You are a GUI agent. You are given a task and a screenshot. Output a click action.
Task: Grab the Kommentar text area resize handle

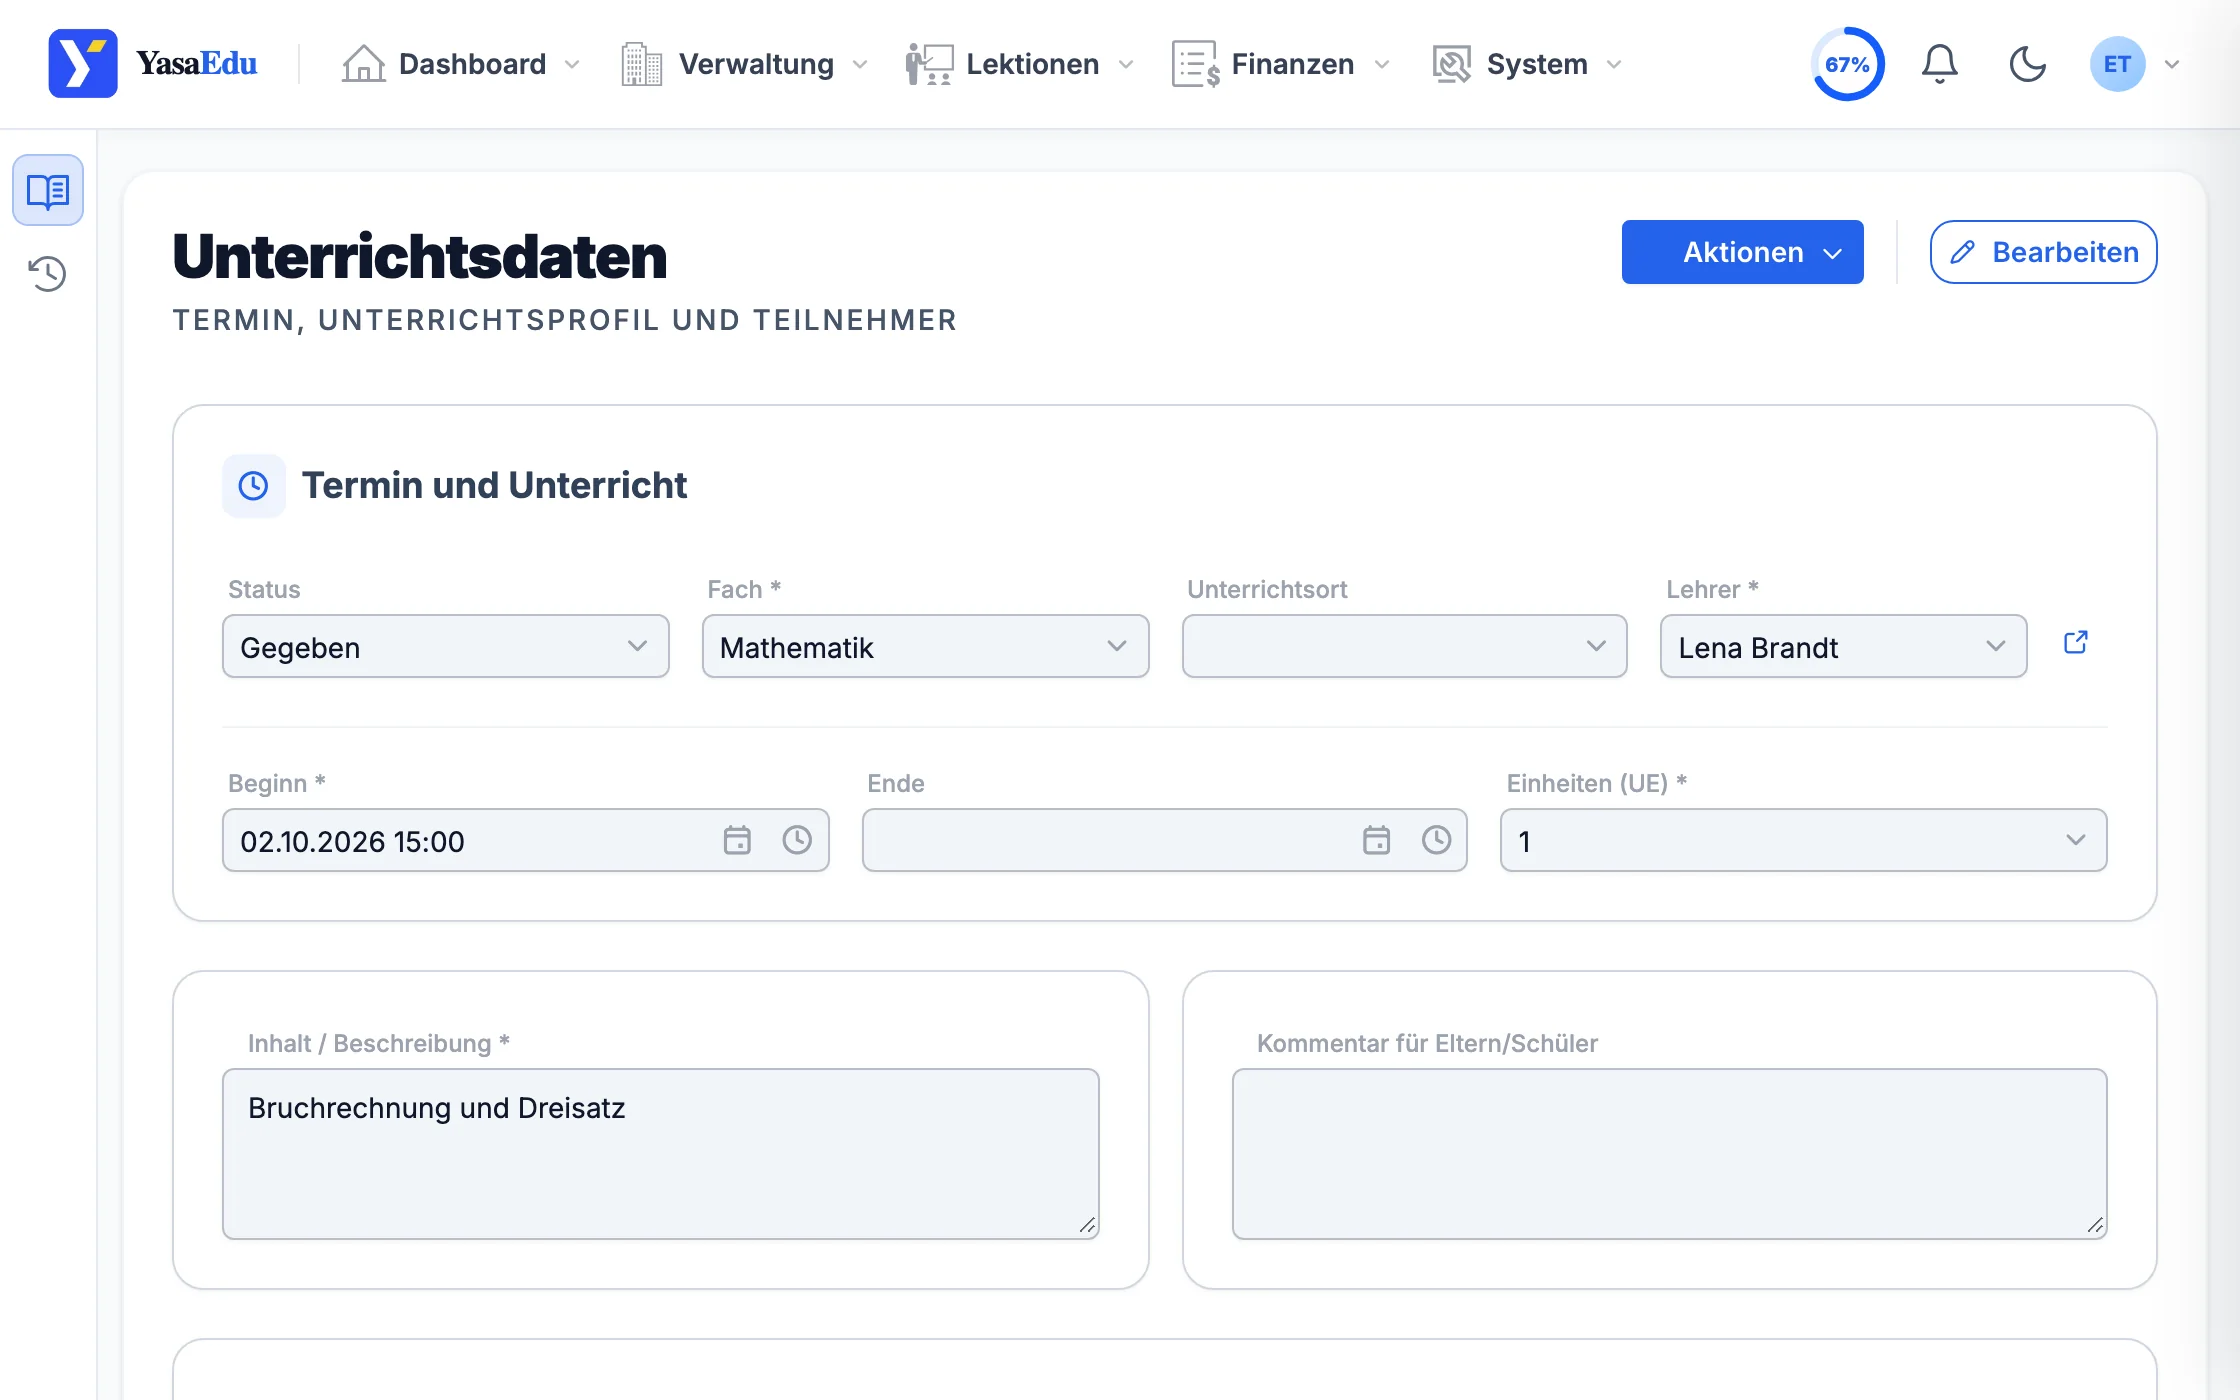pos(2096,1225)
